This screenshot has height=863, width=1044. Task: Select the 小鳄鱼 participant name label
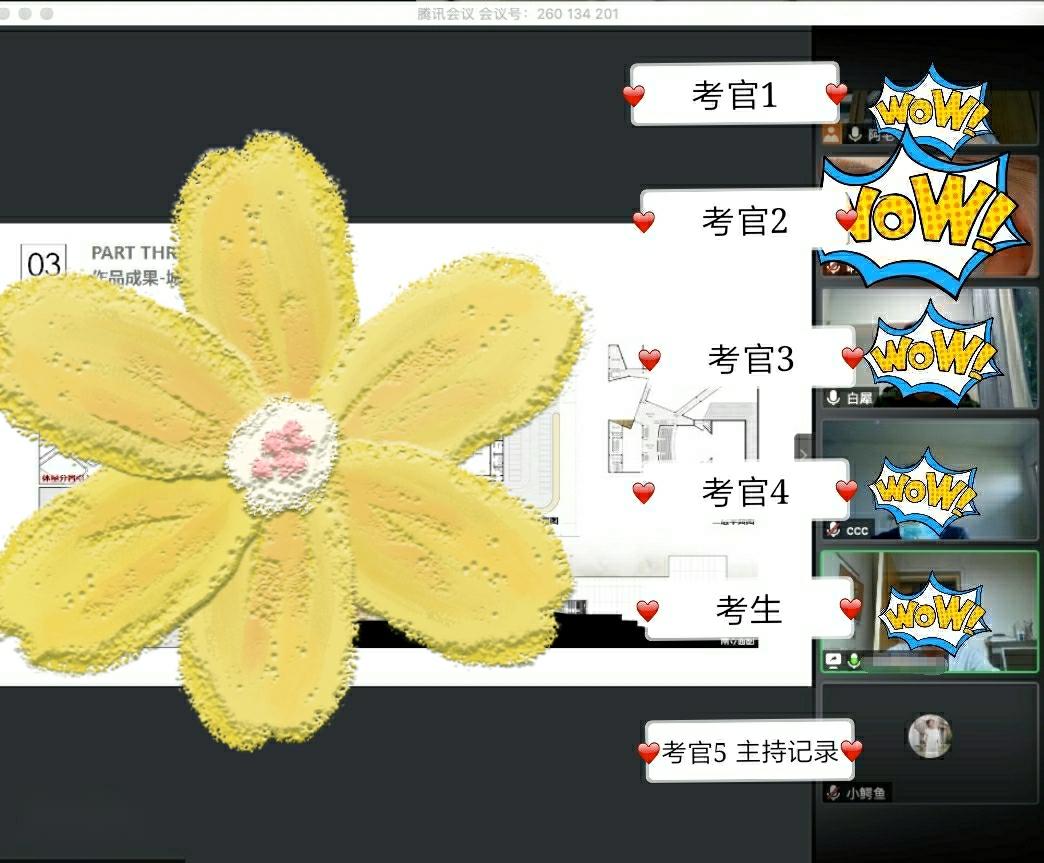(866, 793)
